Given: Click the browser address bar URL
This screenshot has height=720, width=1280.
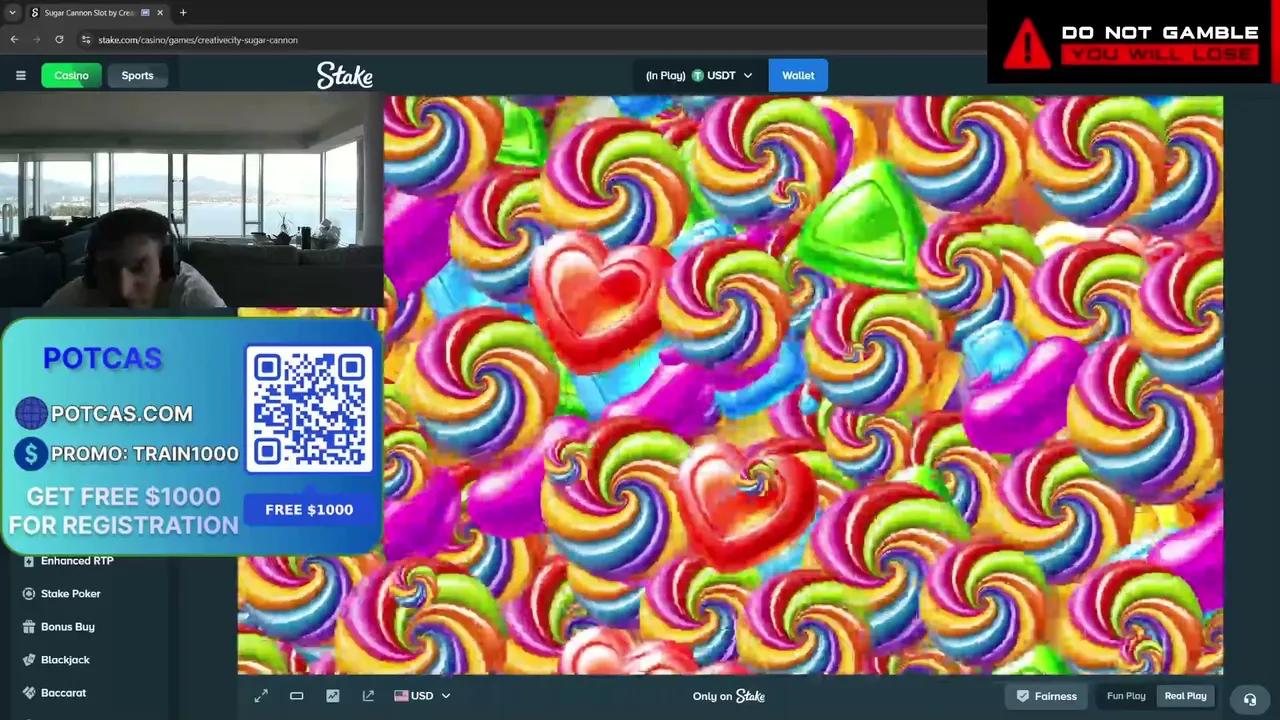Looking at the screenshot, I should [198, 40].
